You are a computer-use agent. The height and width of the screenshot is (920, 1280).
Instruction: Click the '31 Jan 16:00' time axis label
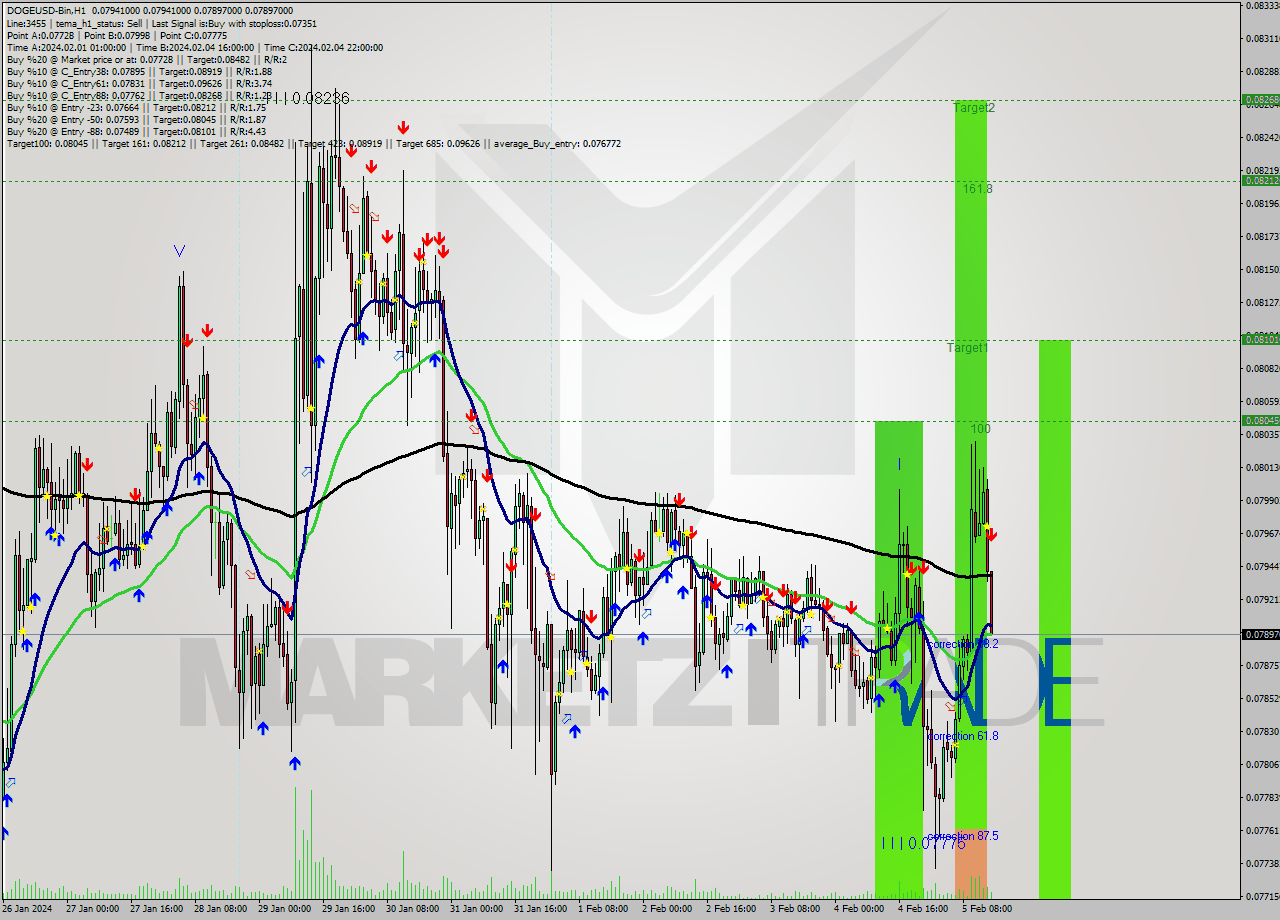coord(540,908)
